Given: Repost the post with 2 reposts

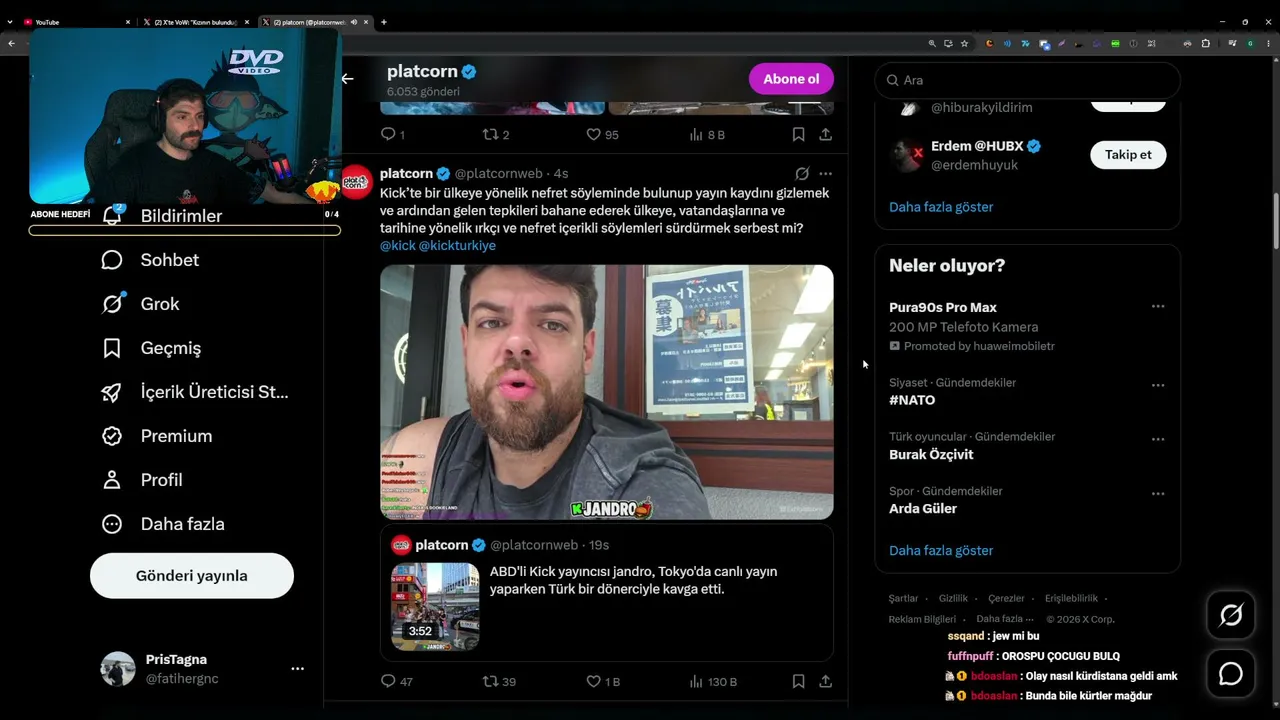Looking at the screenshot, I should coord(490,134).
